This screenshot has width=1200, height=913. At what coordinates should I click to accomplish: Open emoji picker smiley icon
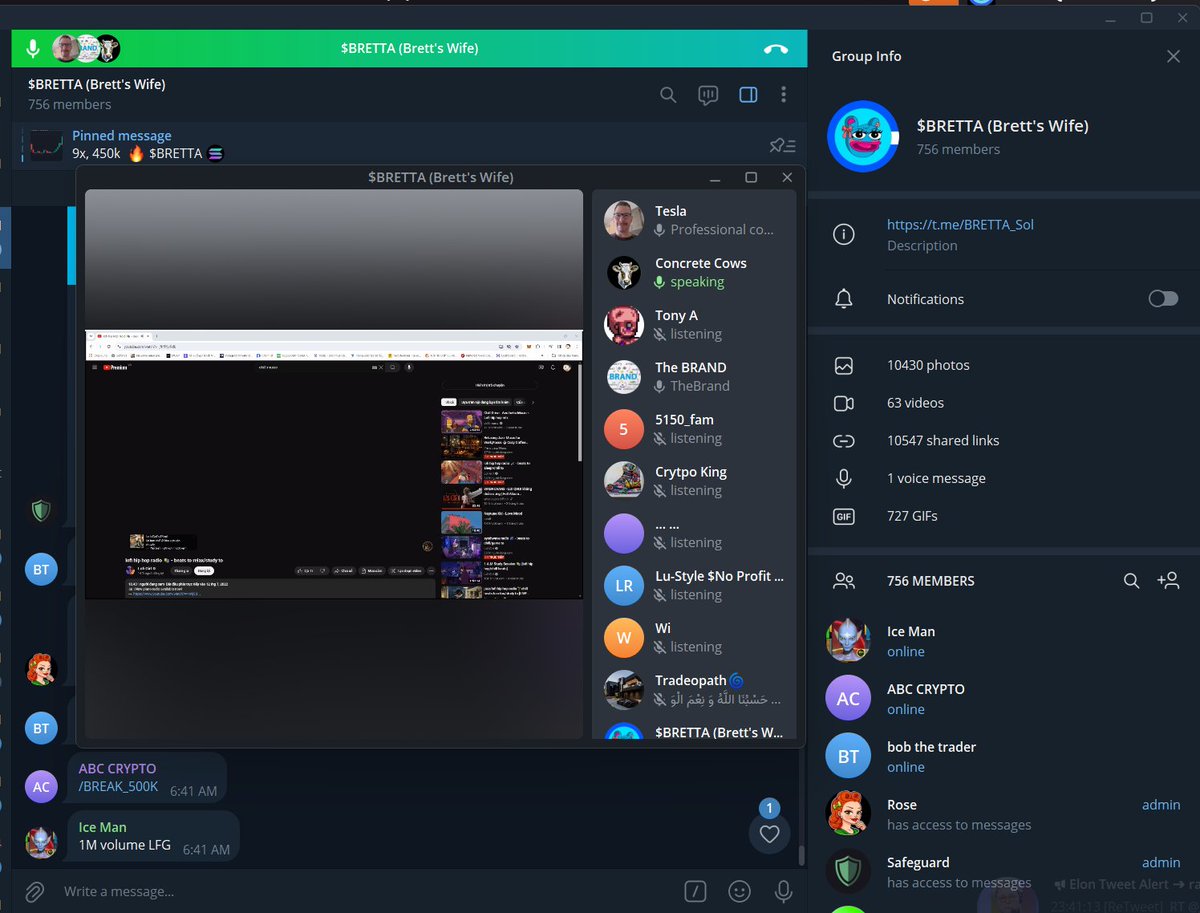pos(740,891)
